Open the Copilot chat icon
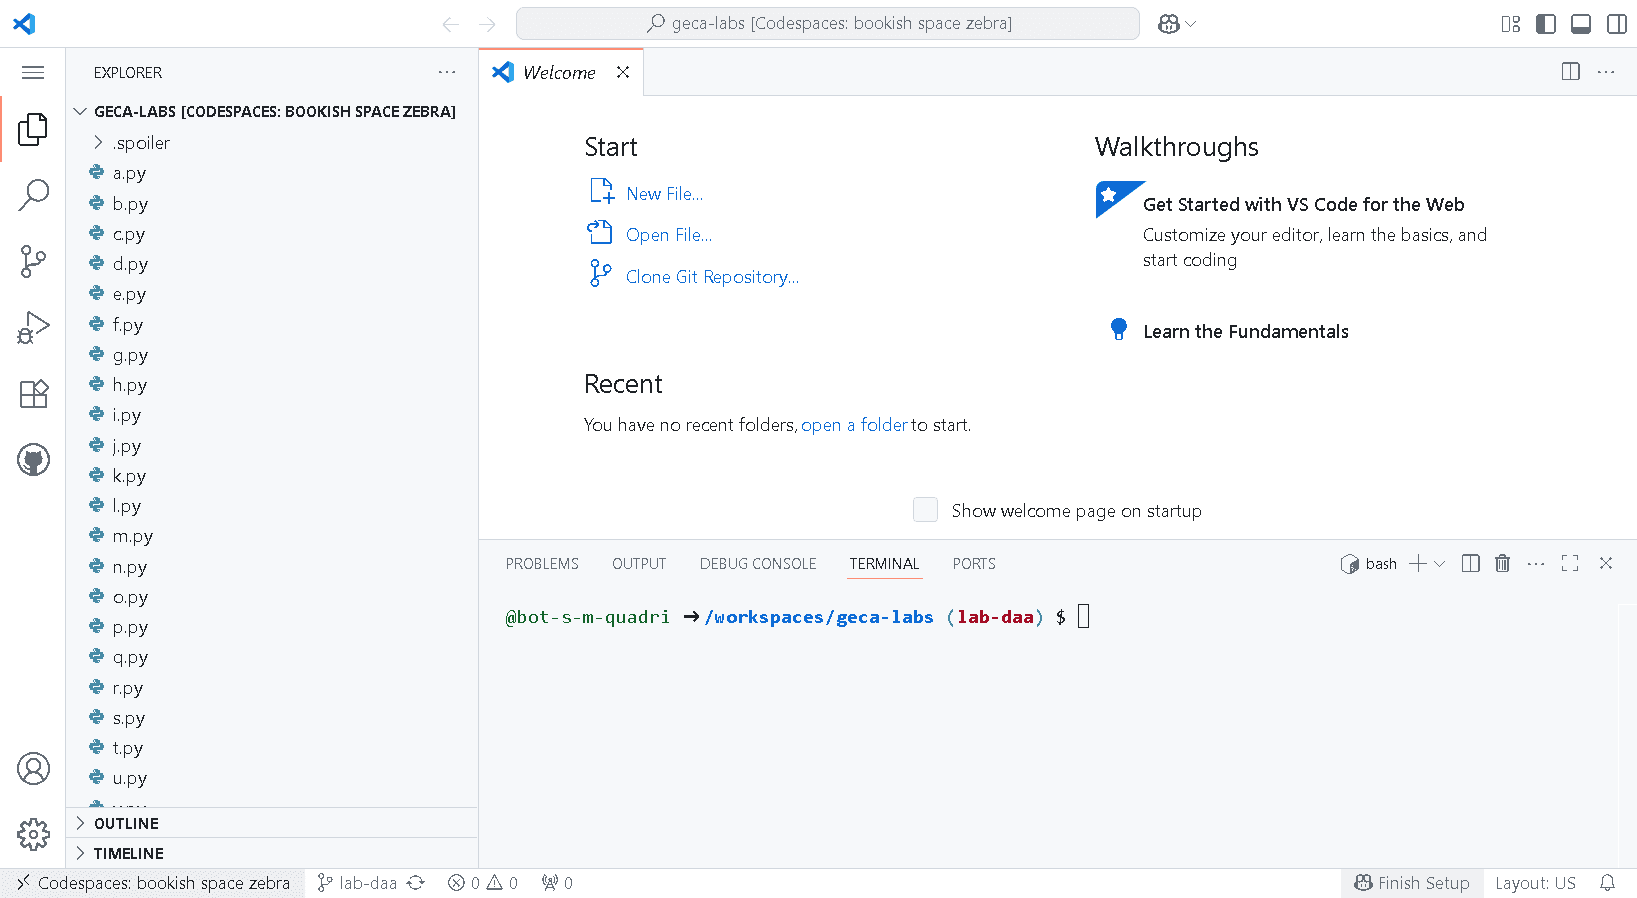 coord(1168,24)
